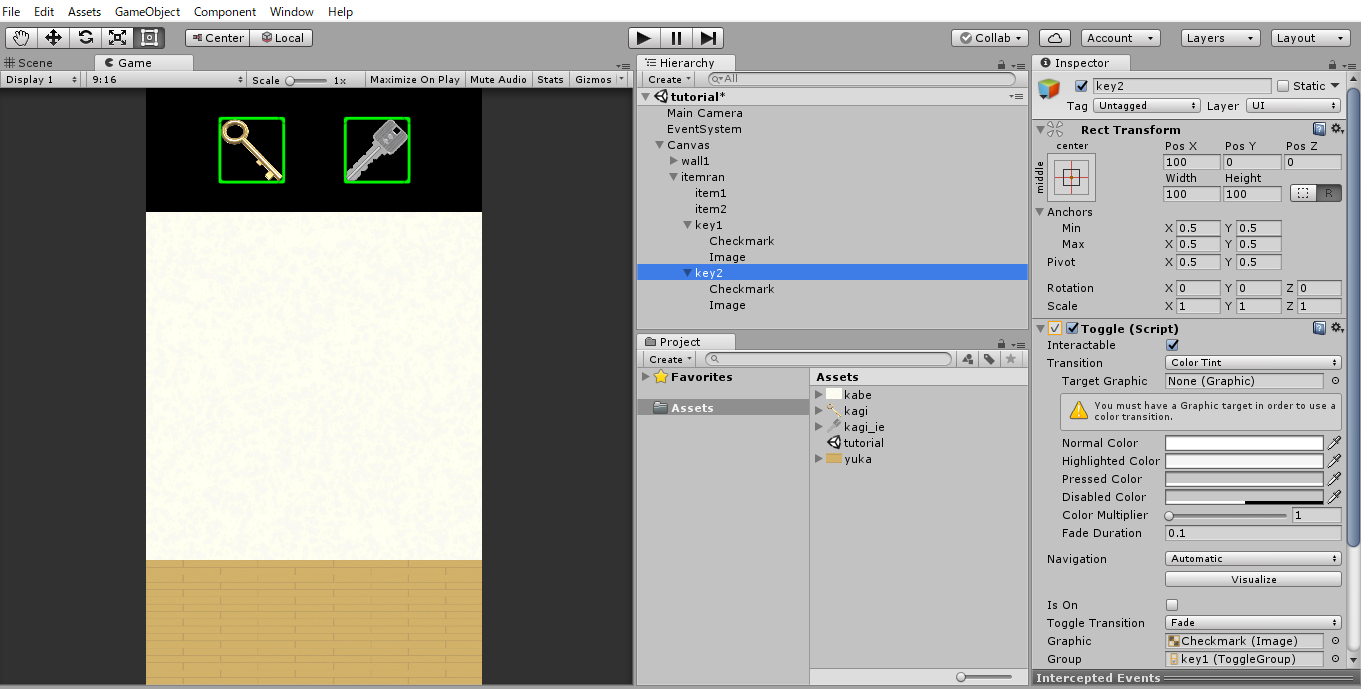Click the Project search by label icon
This screenshot has width=1361, height=689.
(989, 359)
